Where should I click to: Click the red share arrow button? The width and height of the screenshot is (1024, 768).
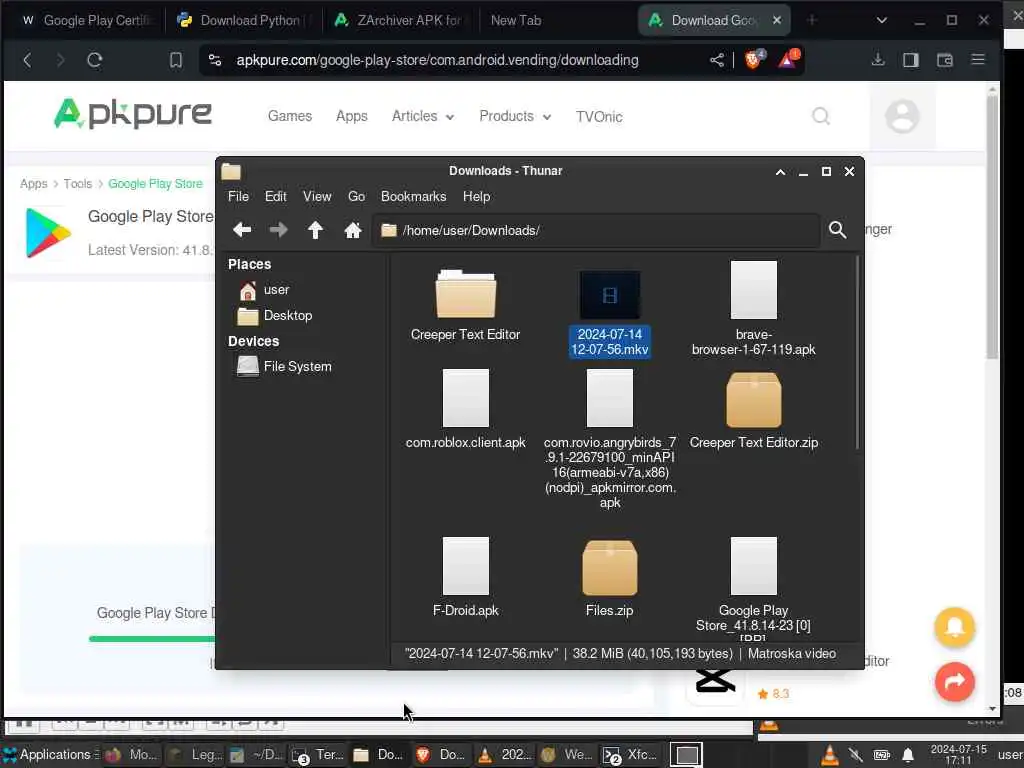pyautogui.click(x=954, y=682)
